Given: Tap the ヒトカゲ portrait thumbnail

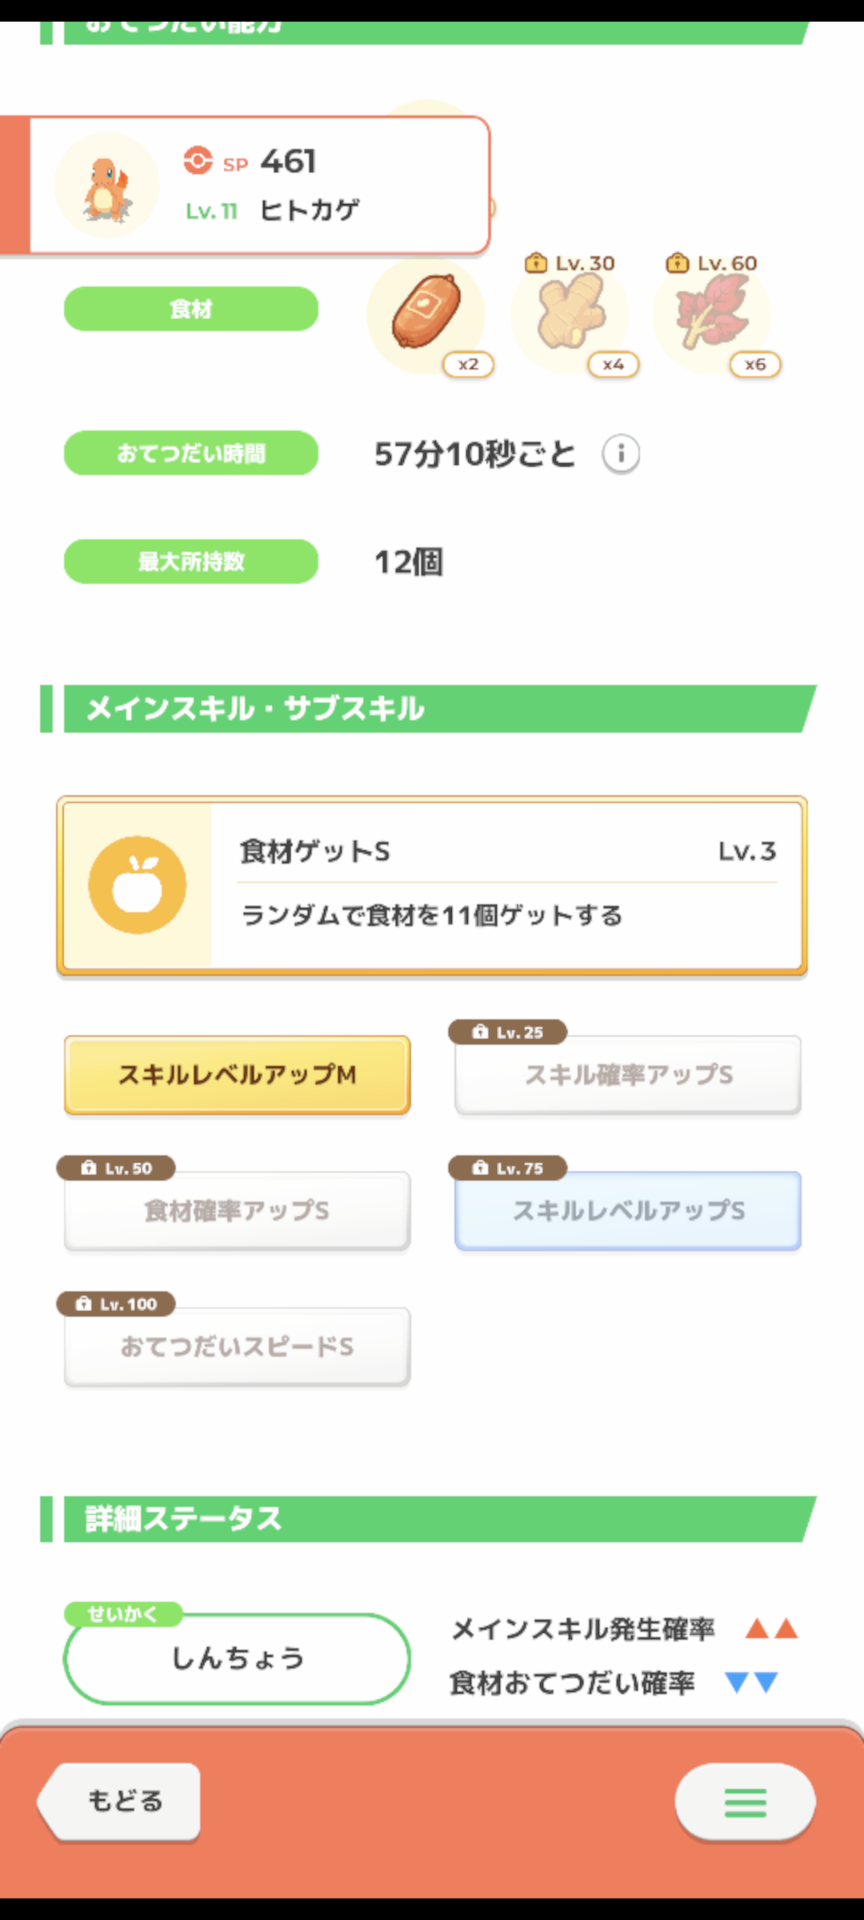Looking at the screenshot, I should tap(106, 186).
